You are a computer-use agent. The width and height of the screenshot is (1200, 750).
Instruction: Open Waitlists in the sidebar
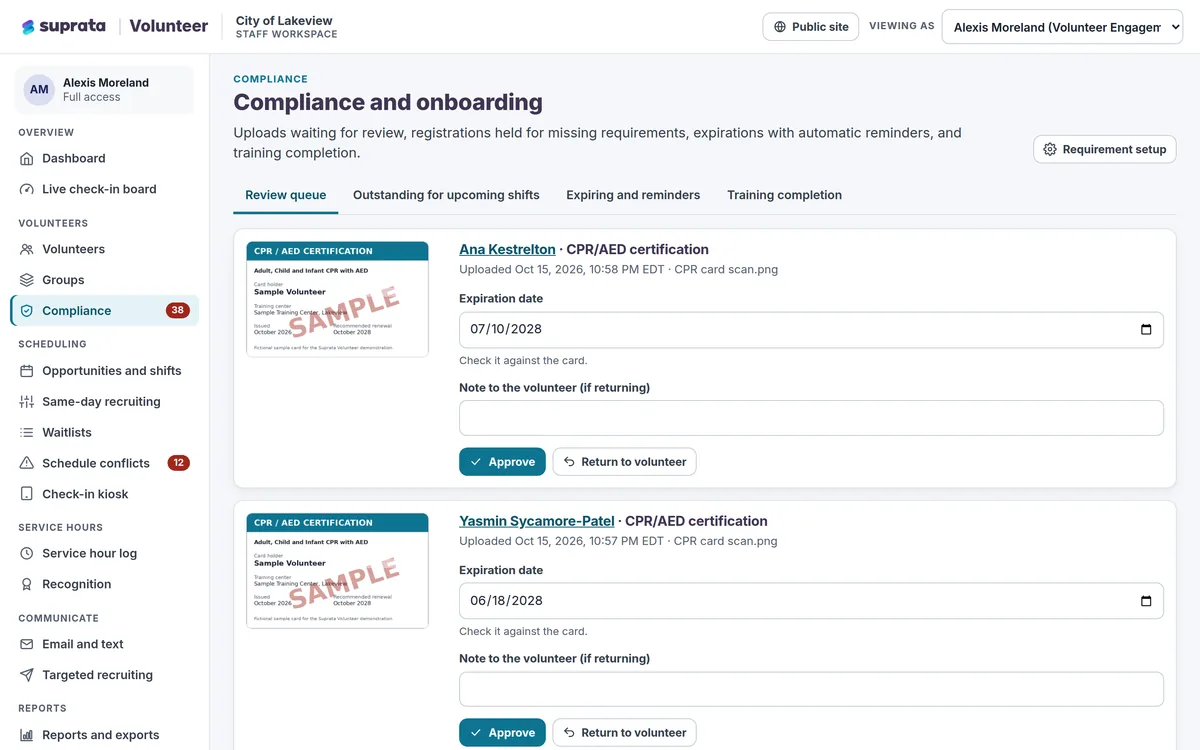tap(104, 433)
